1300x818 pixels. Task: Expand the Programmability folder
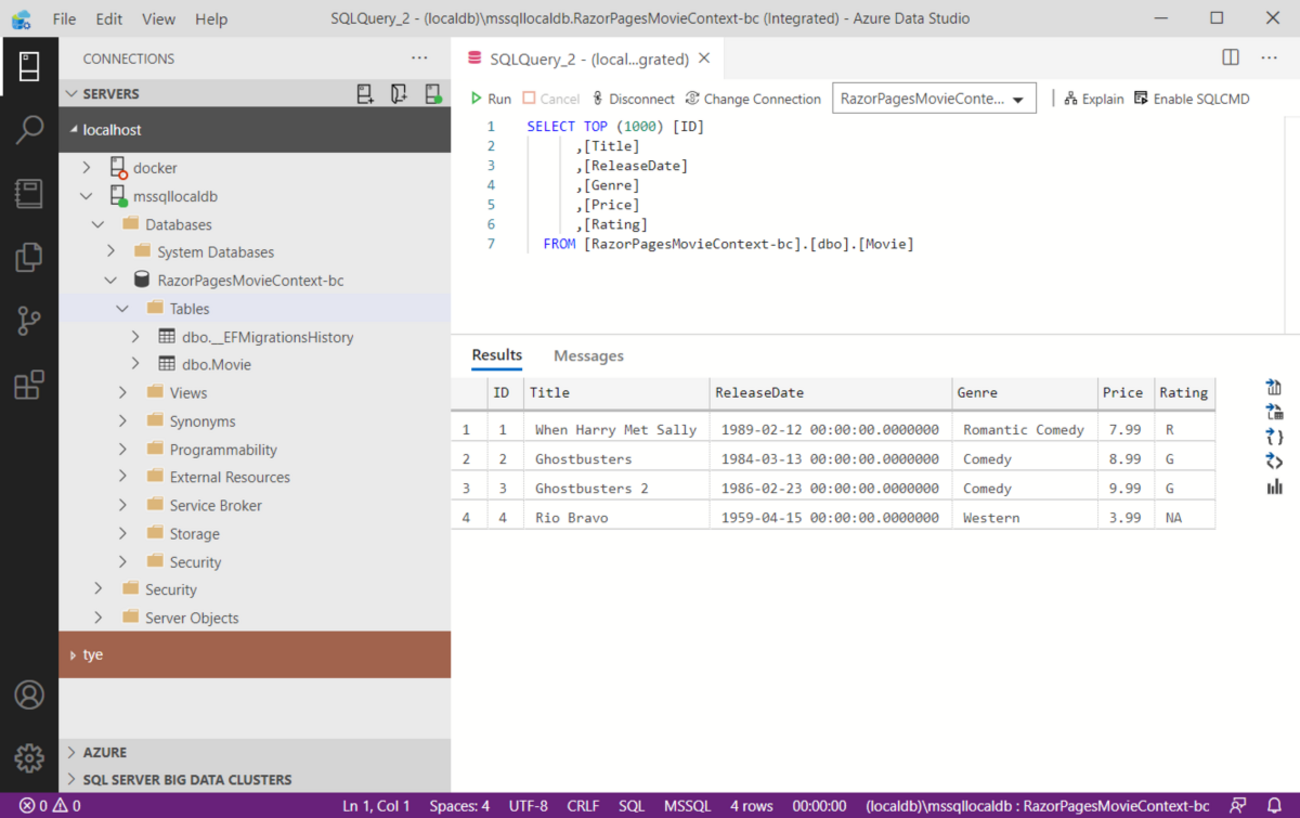[122, 449]
